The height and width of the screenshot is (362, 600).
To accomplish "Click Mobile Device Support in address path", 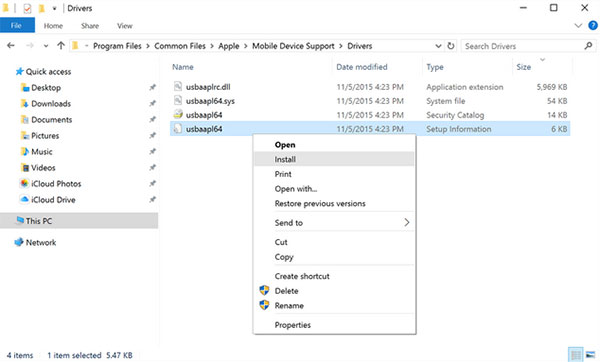I will (x=293, y=46).
